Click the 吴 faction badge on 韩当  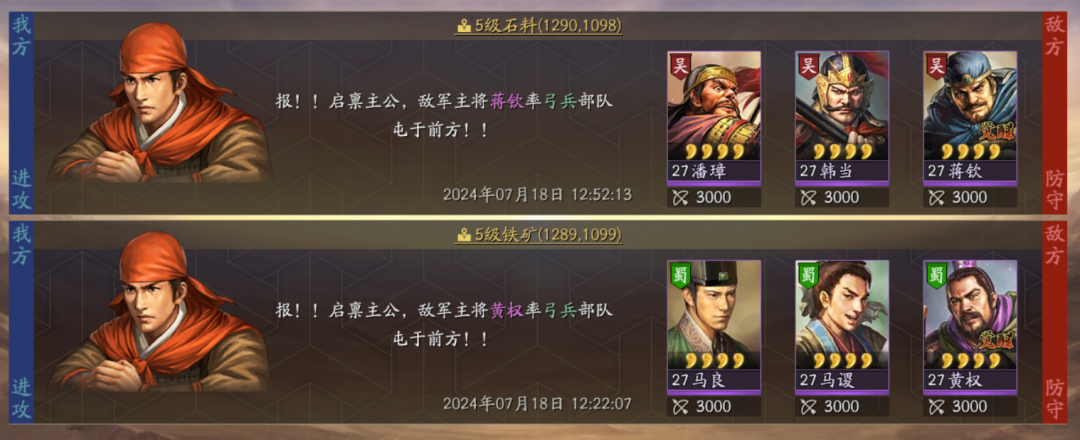pyautogui.click(x=807, y=65)
